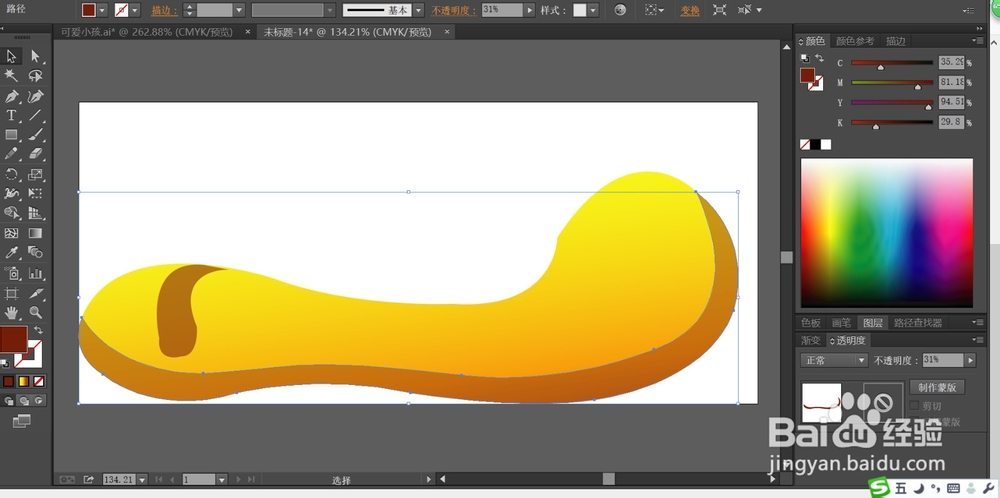Viewport: 1000px width, 498px height.
Task: Edit the K value field 29.8
Action: pyautogui.click(x=951, y=122)
